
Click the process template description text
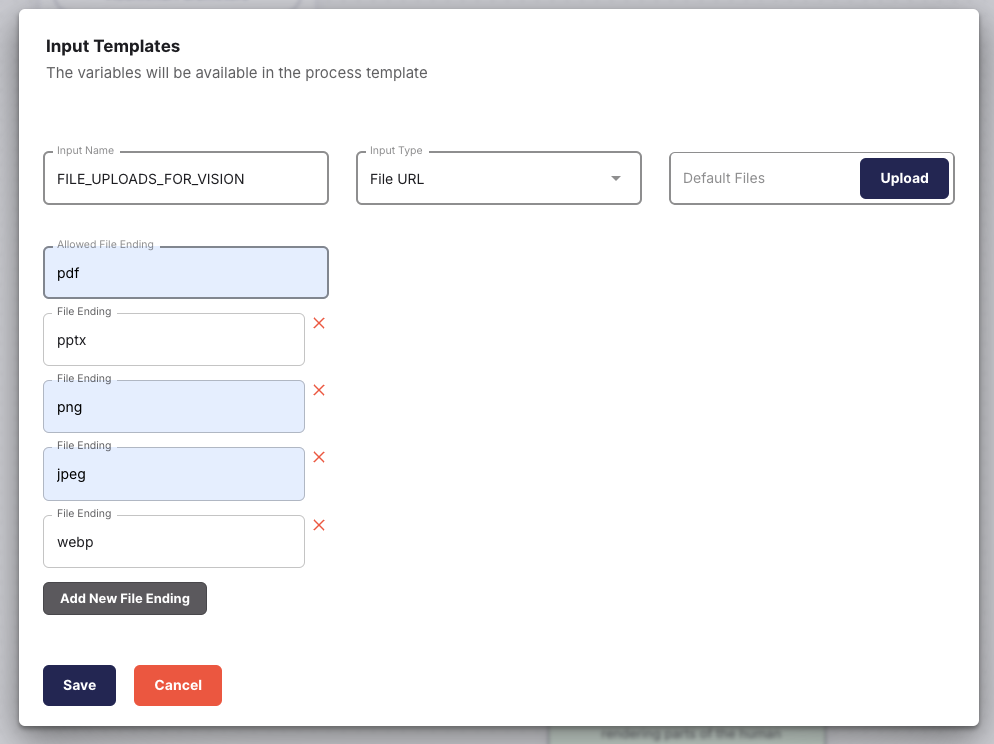(236, 73)
